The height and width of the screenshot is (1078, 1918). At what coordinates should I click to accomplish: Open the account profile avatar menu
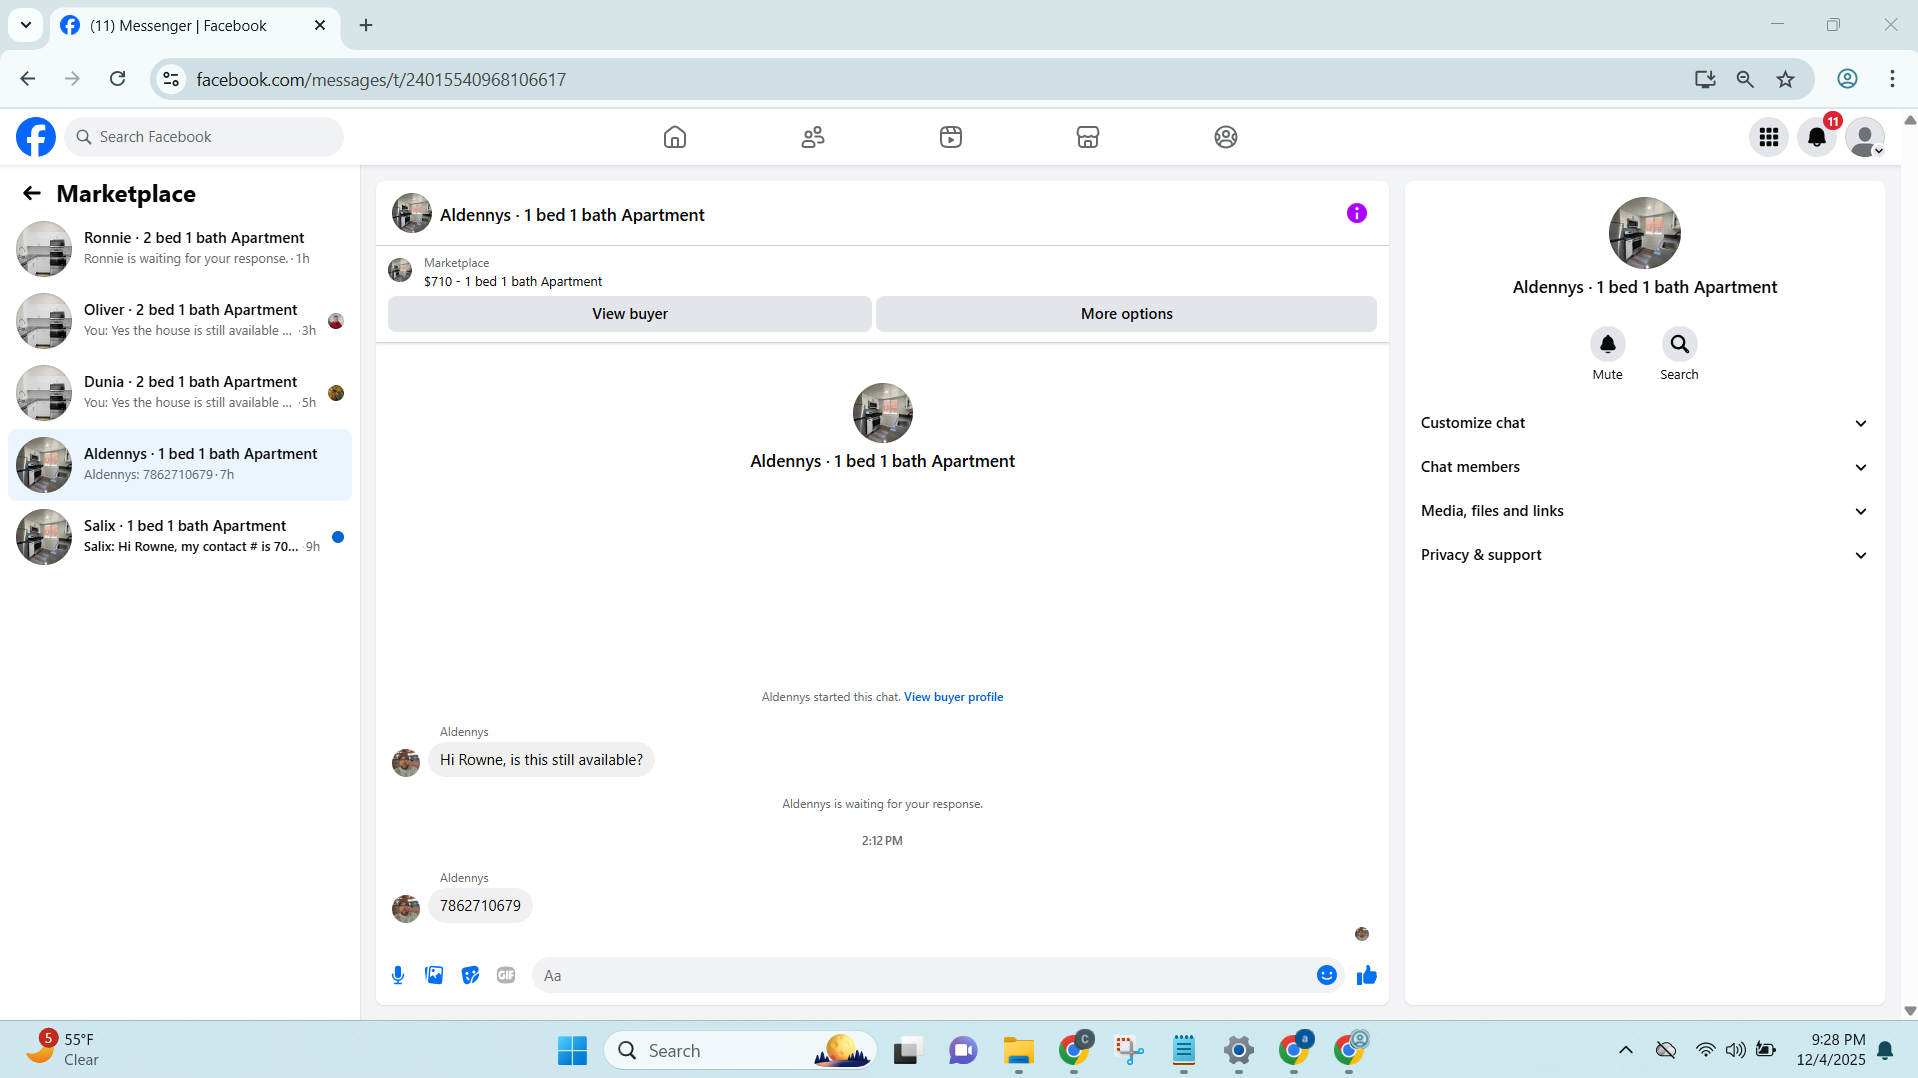[x=1865, y=137]
